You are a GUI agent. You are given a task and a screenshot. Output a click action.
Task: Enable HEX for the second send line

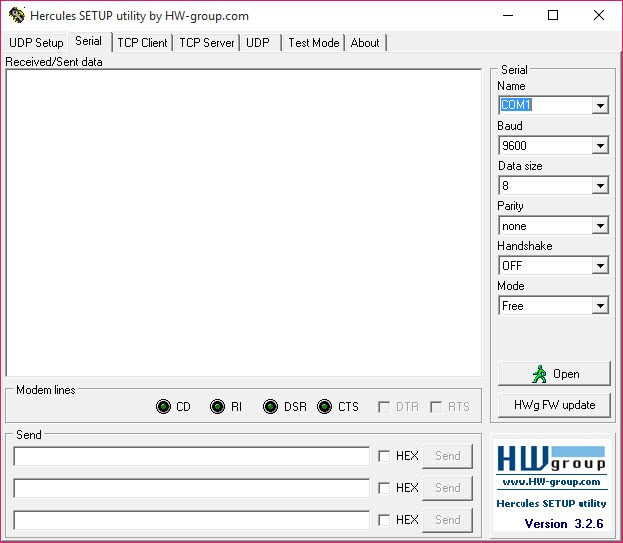(384, 488)
